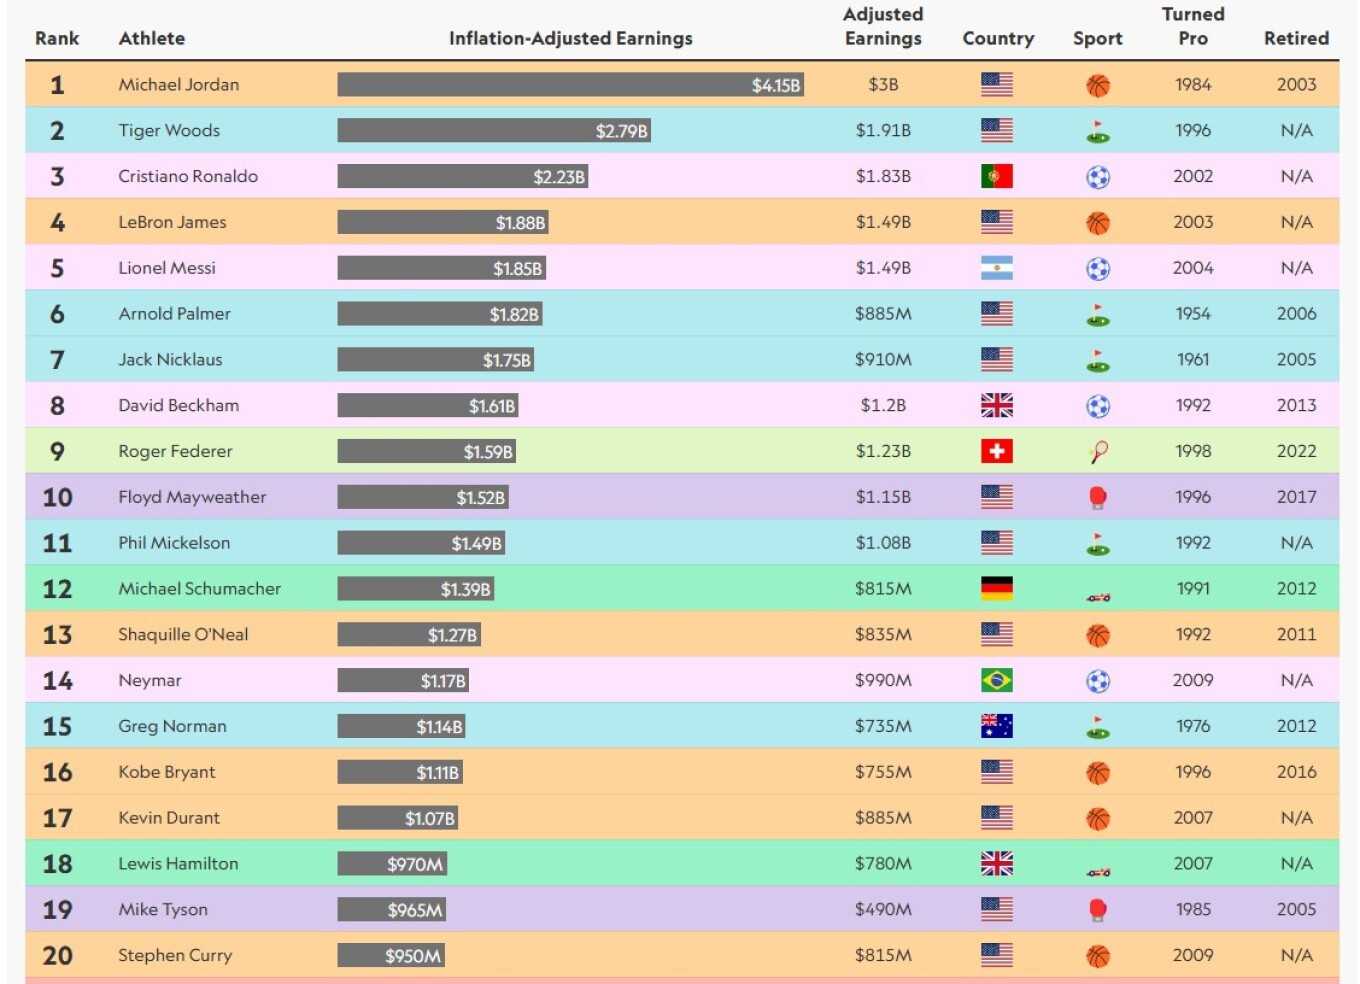Click the $4.15B bar for Michael Jordan
The height and width of the screenshot is (984, 1360).
pyautogui.click(x=570, y=85)
